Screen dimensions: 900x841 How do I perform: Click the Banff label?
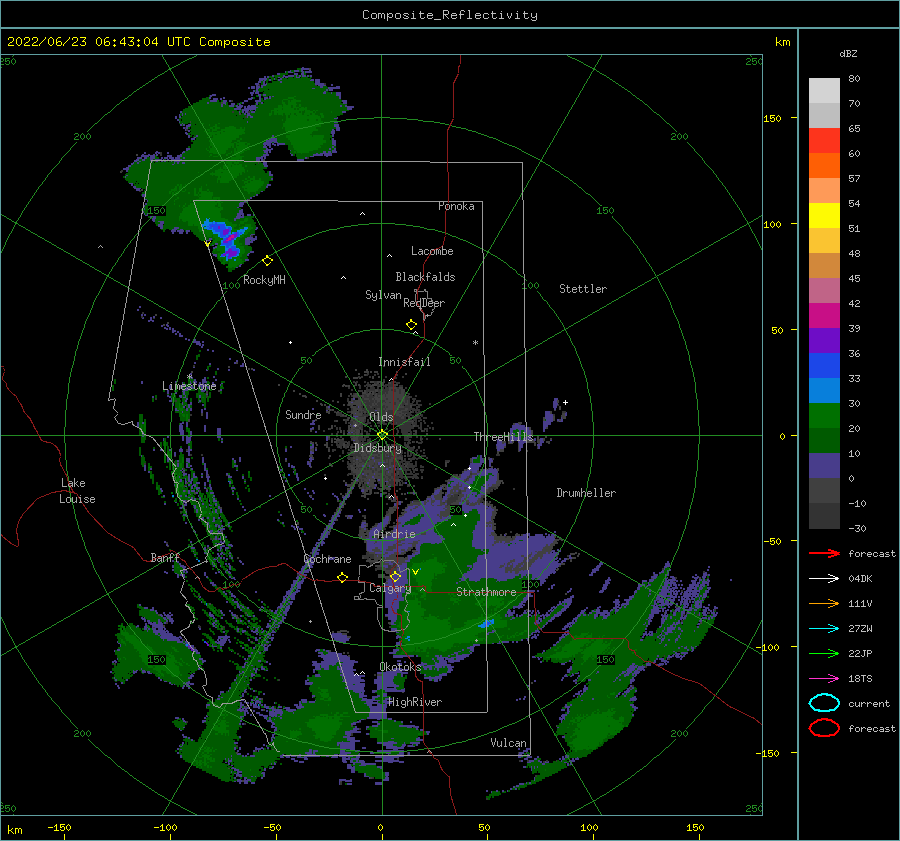165,557
